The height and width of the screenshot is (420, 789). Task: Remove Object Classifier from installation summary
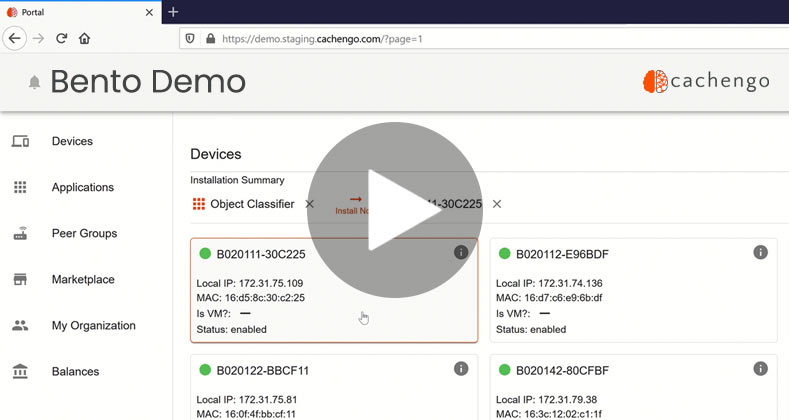click(309, 204)
